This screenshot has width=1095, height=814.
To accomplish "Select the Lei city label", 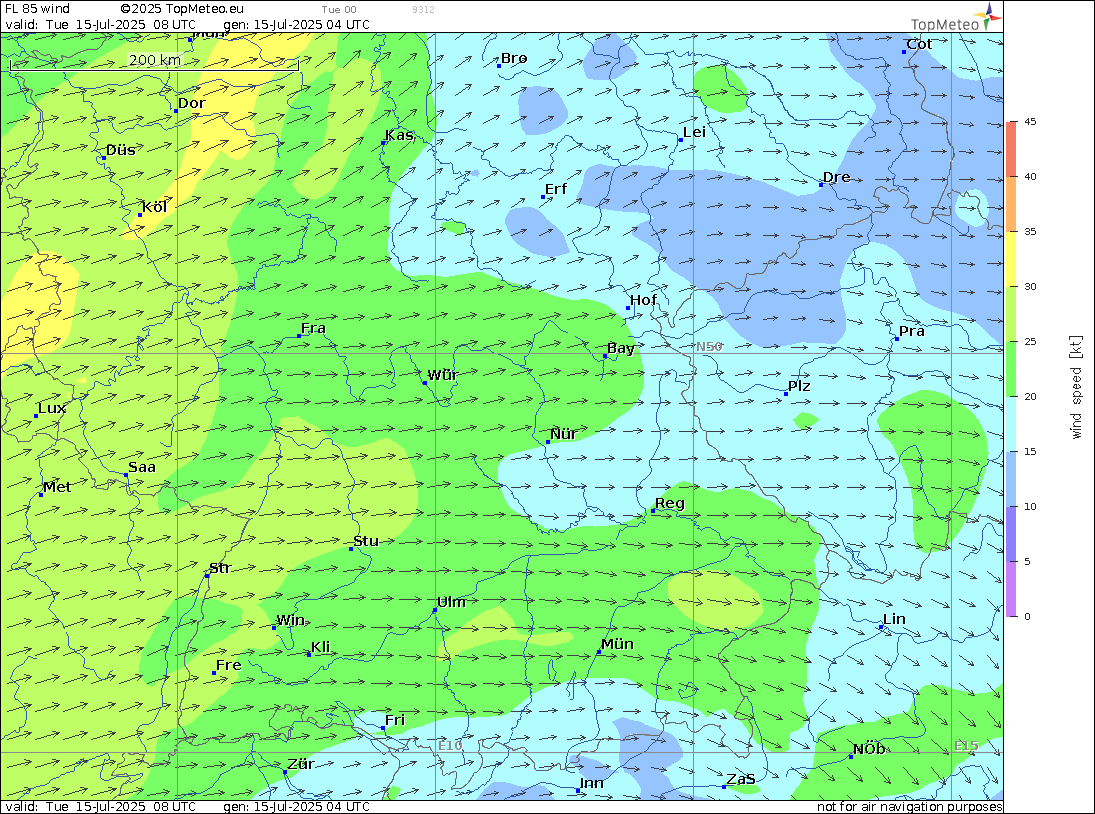I will [x=694, y=133].
